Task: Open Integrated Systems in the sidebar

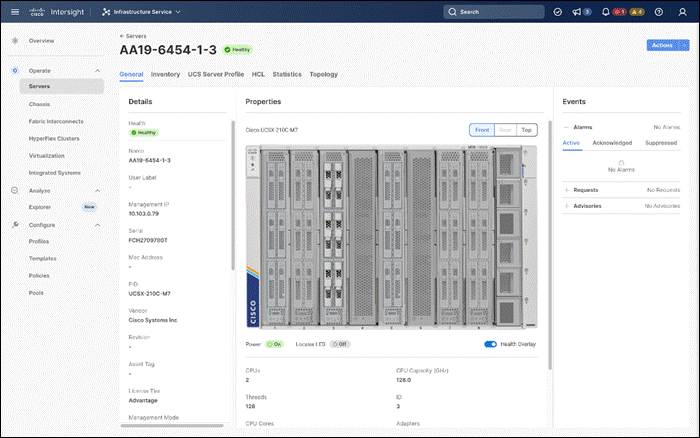Action: pyautogui.click(x=54, y=173)
